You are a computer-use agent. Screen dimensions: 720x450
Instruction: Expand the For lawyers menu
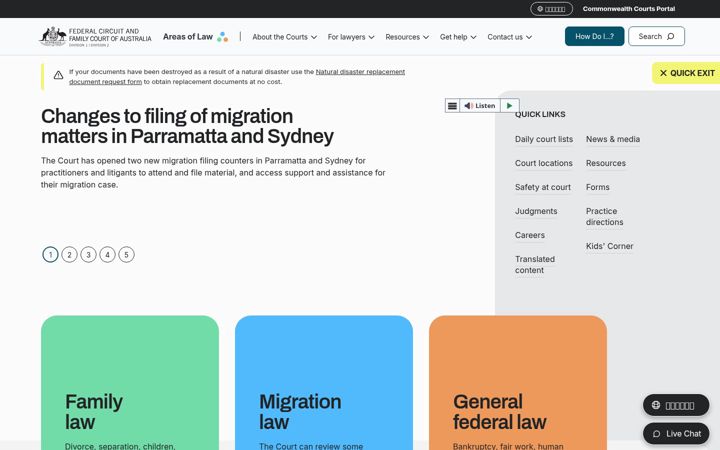(351, 37)
